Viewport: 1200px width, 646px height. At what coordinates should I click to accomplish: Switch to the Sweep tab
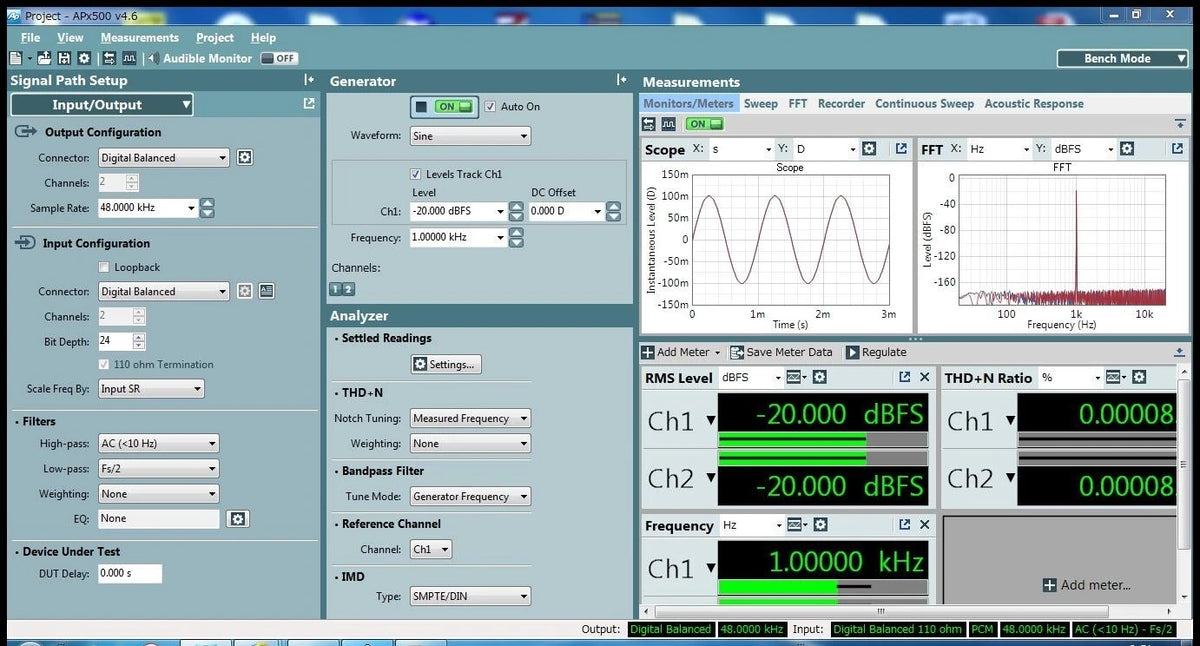point(760,103)
